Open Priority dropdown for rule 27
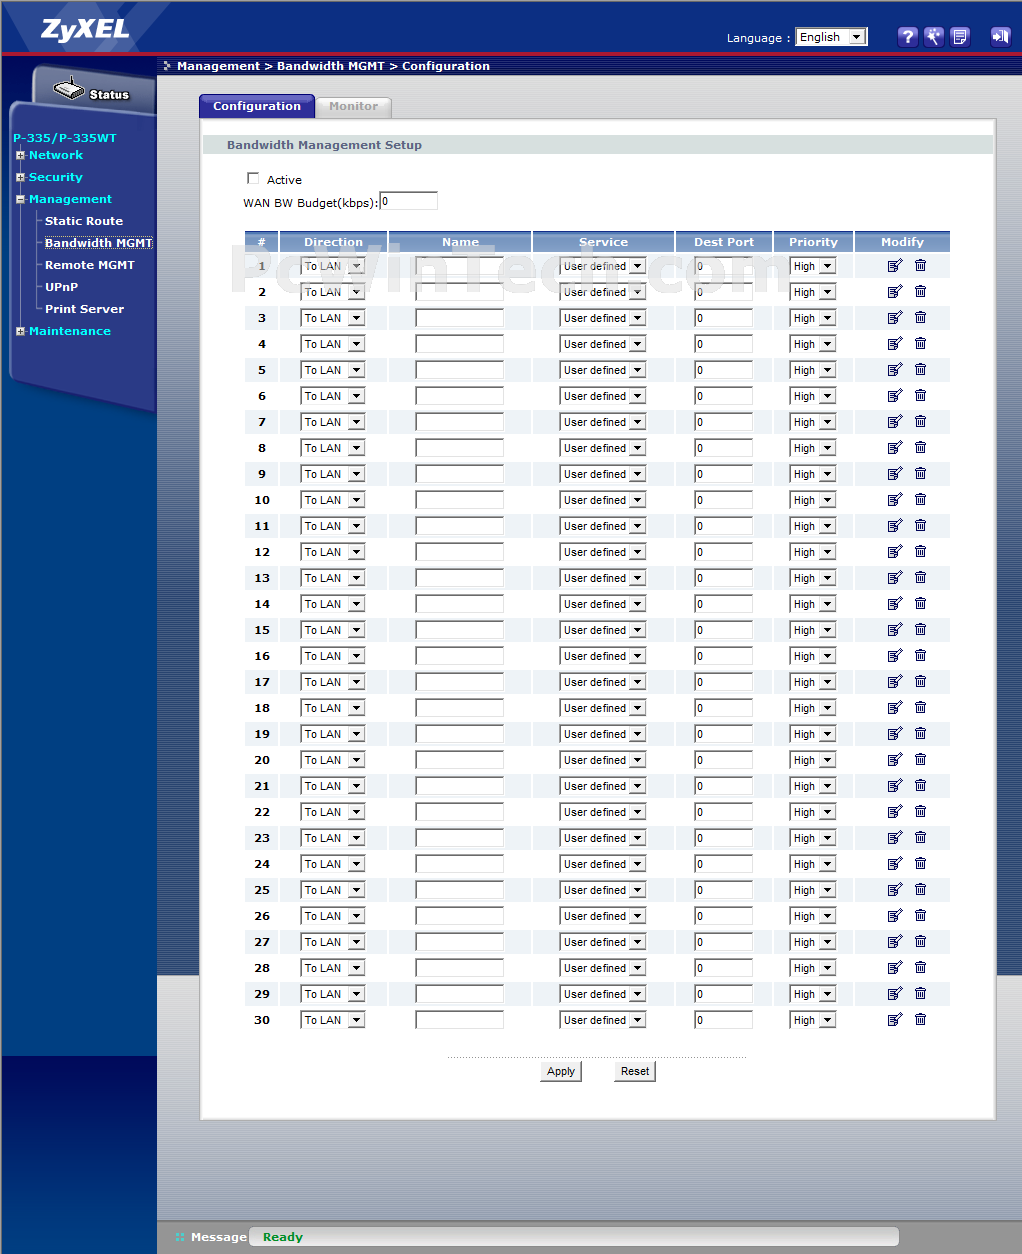The height and width of the screenshot is (1254, 1022). coord(813,942)
